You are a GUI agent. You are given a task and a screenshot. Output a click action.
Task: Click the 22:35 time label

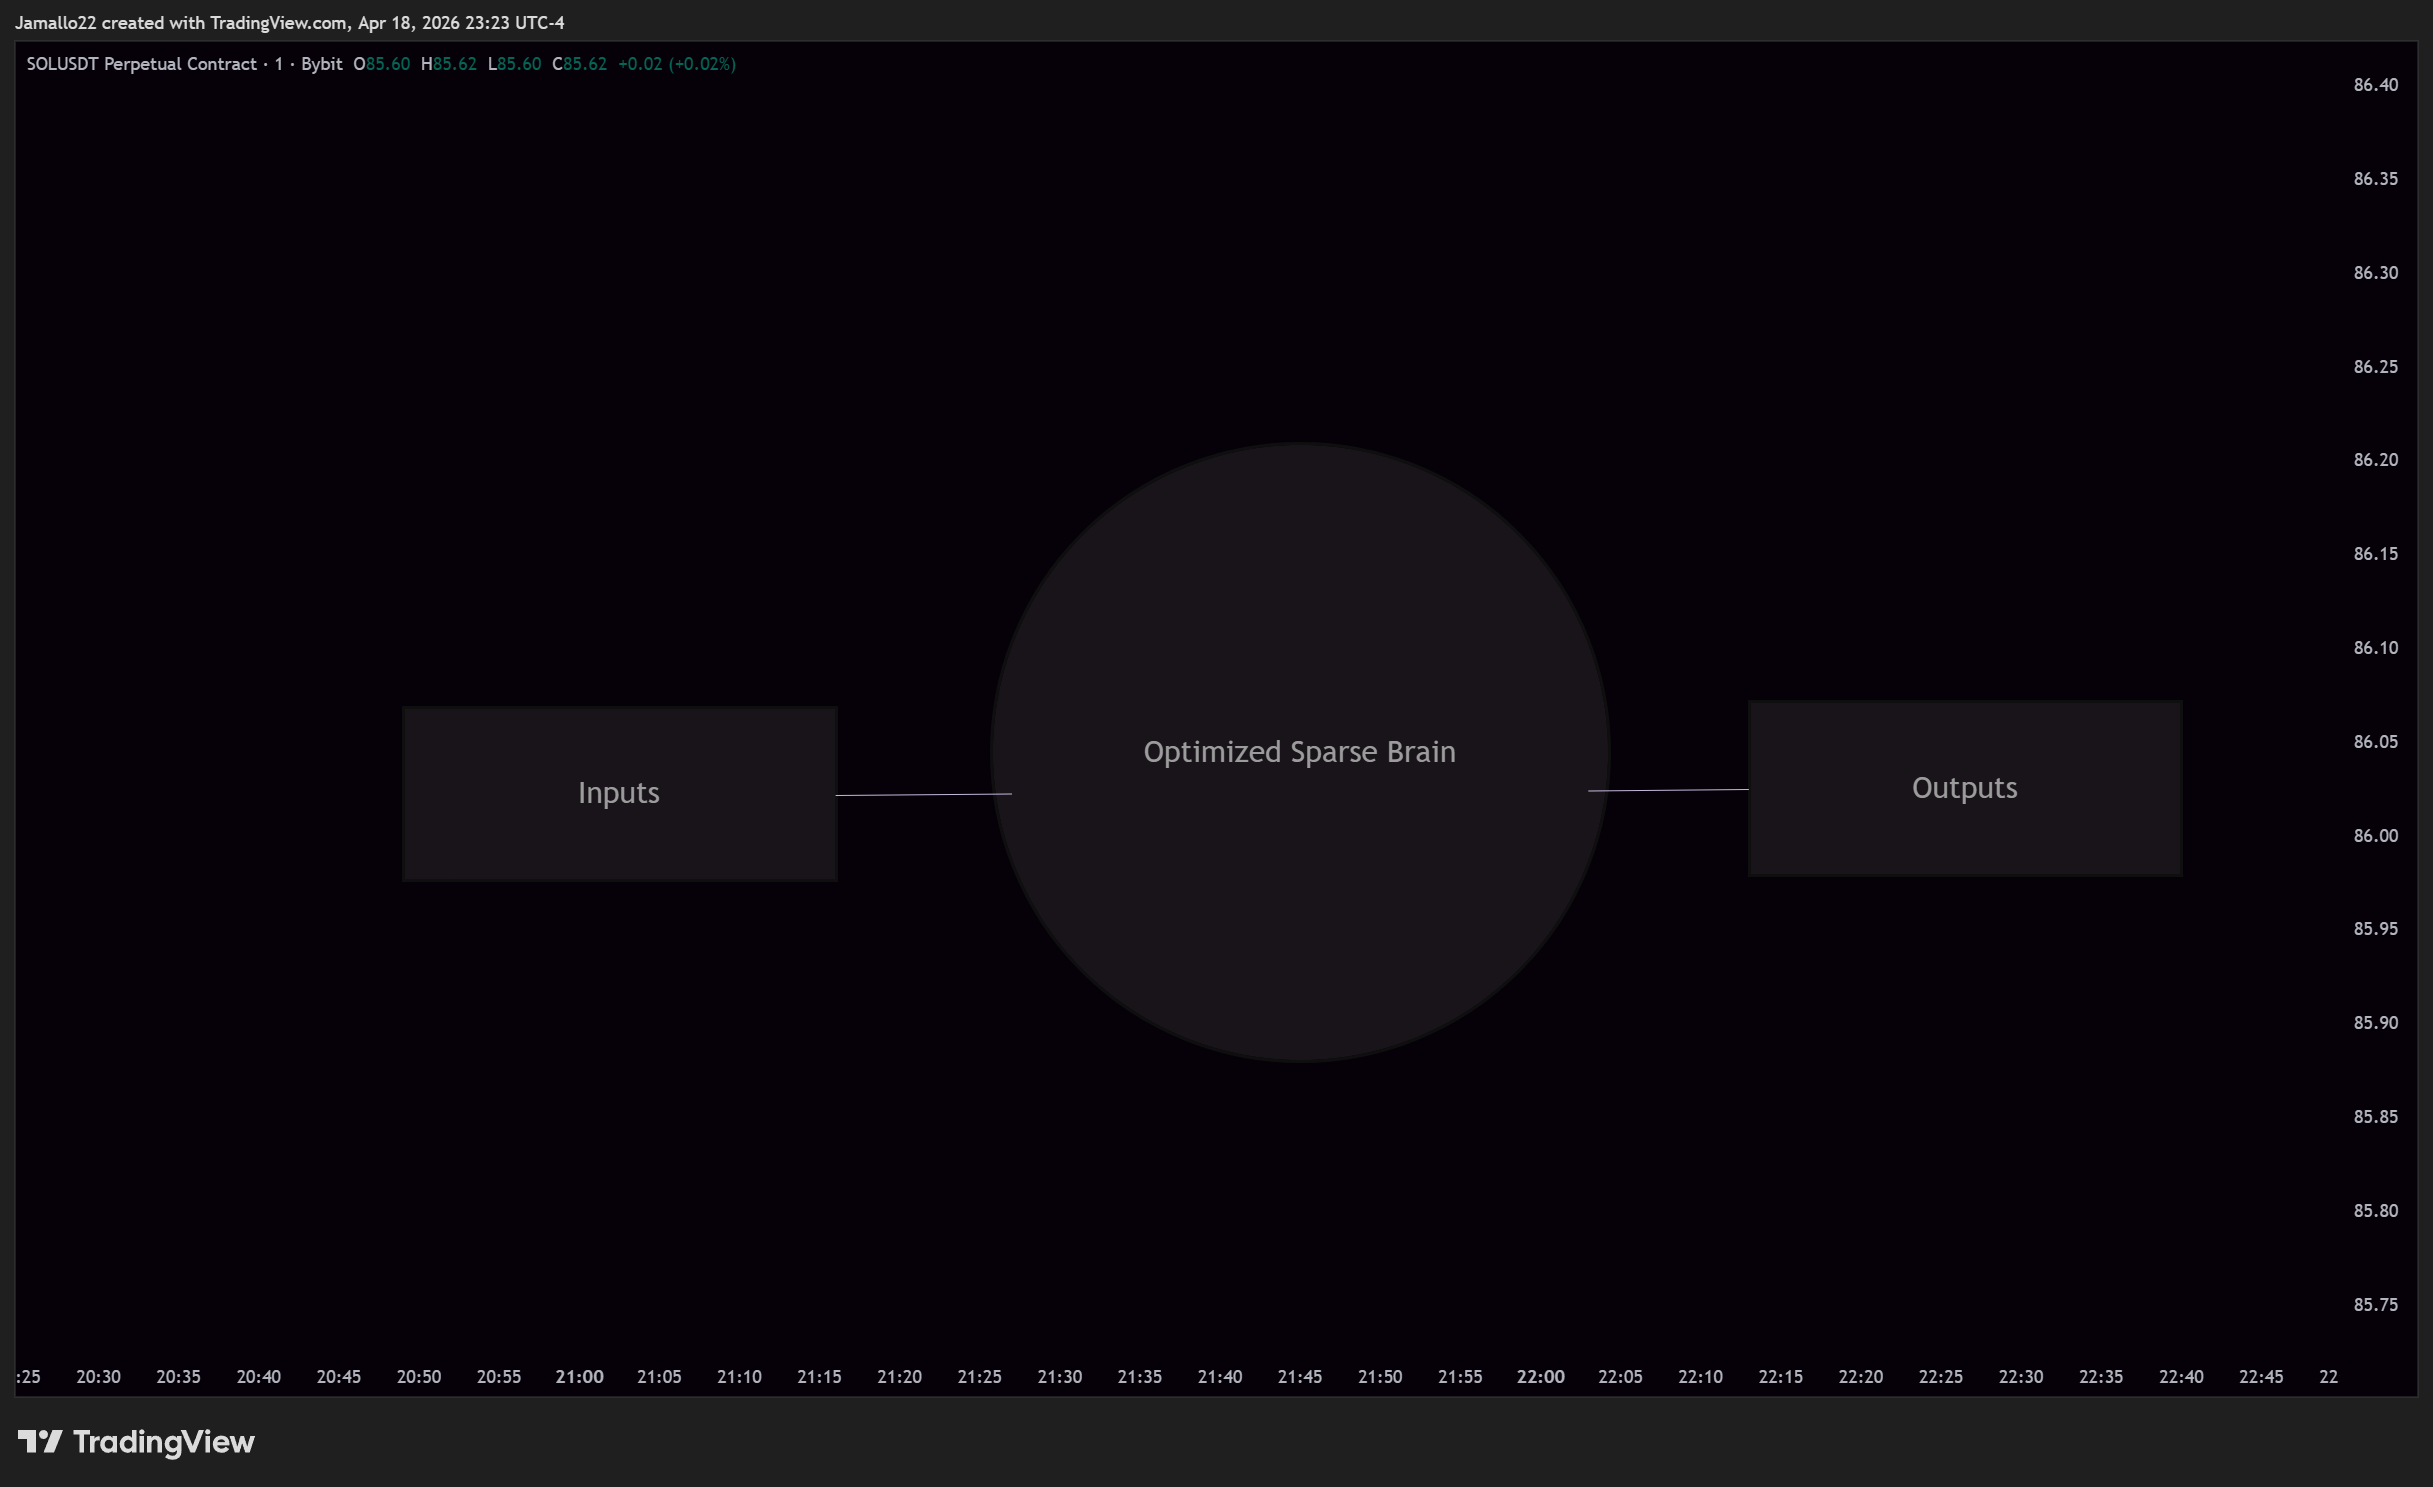2101,1377
